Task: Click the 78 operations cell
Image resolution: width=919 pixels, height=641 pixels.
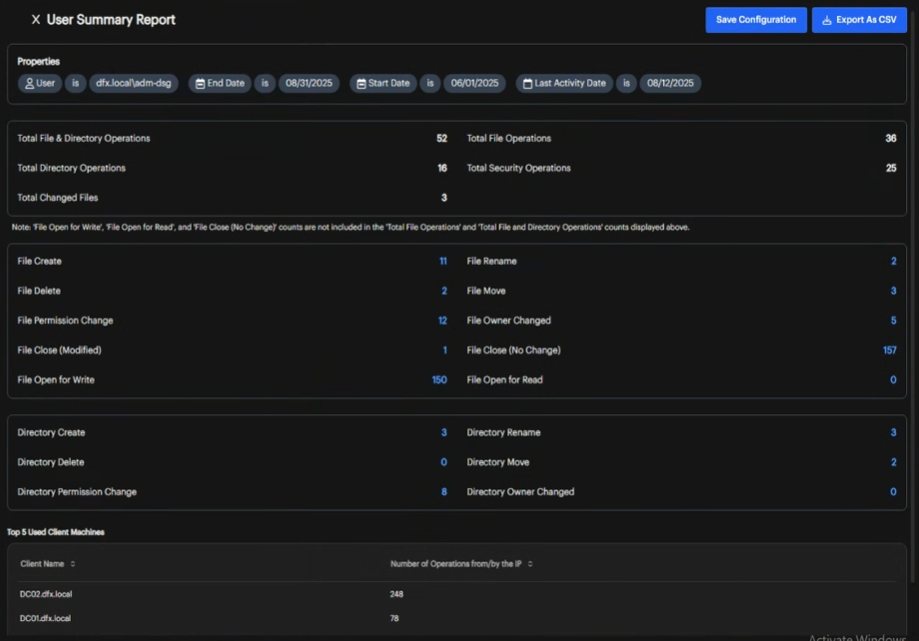Action: [394, 618]
